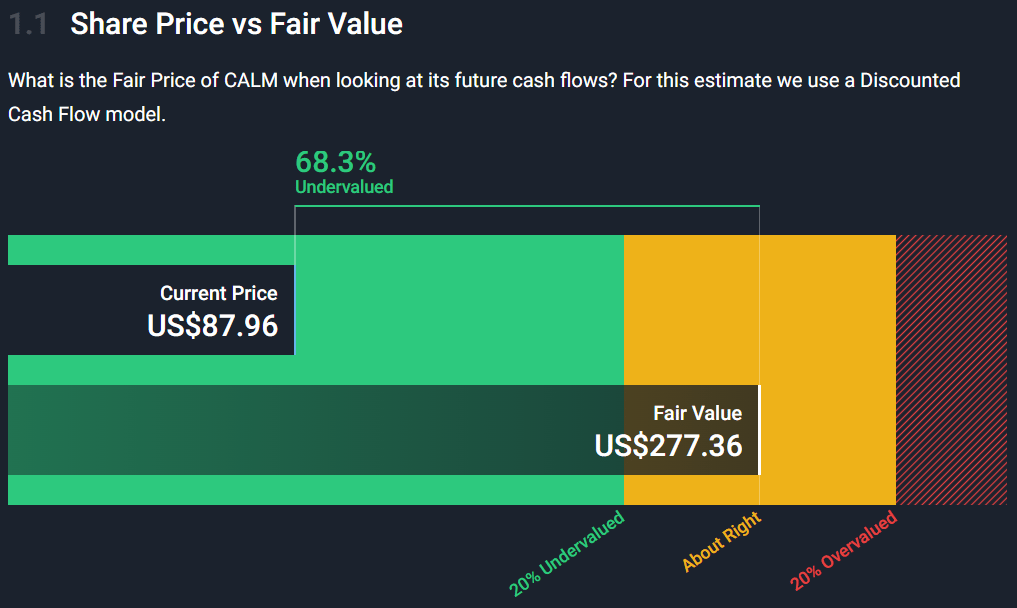Click the green Undervalued label under 68.3%
1017x608 pixels.
click(344, 187)
